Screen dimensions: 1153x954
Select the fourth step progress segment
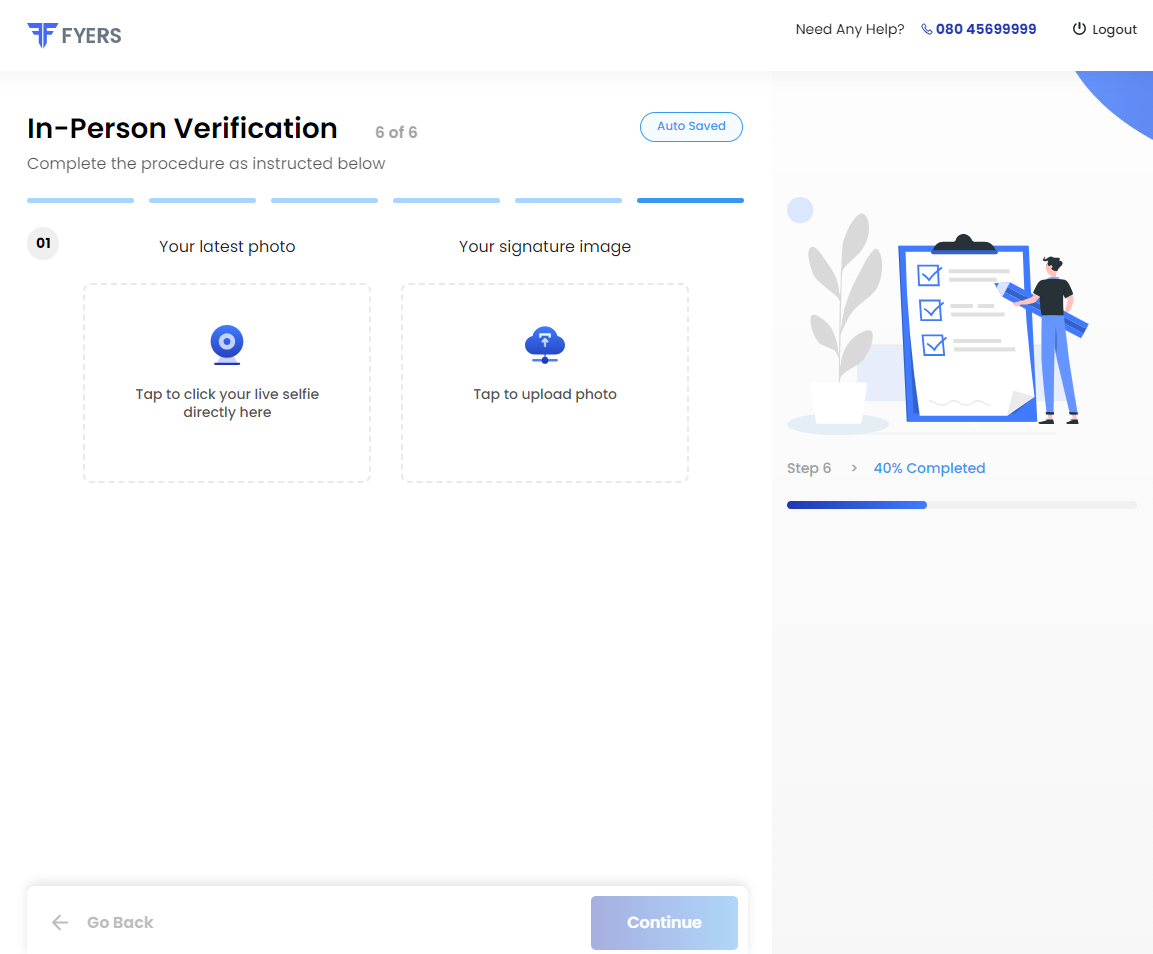tap(446, 200)
